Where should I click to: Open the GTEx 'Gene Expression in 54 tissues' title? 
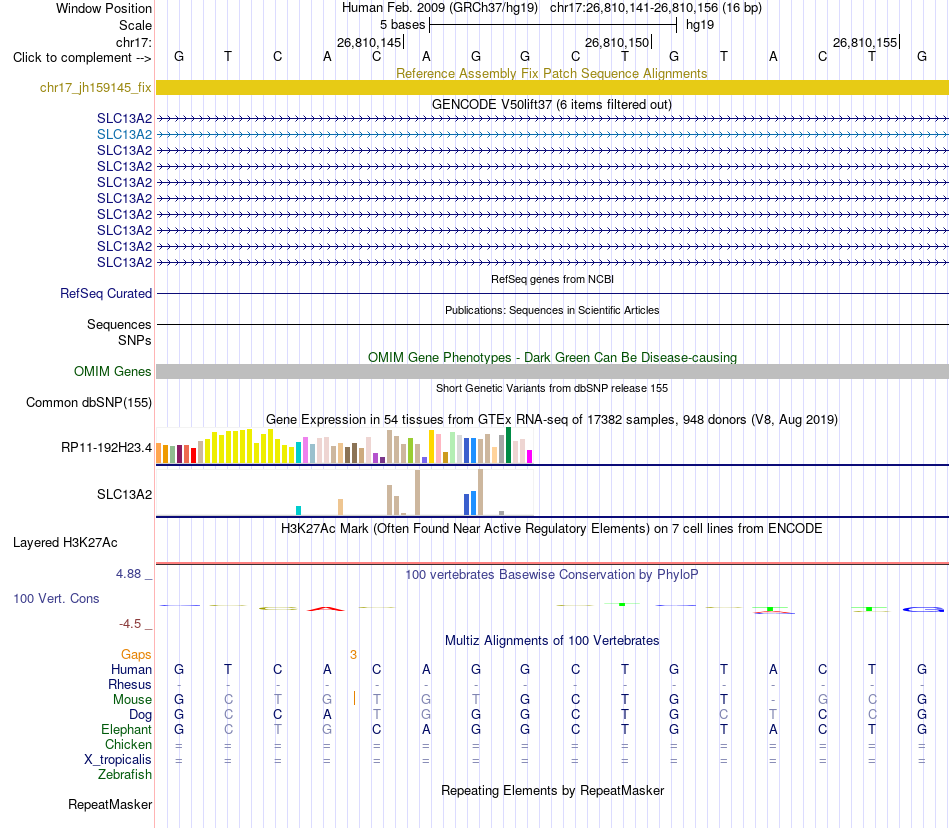click(552, 419)
